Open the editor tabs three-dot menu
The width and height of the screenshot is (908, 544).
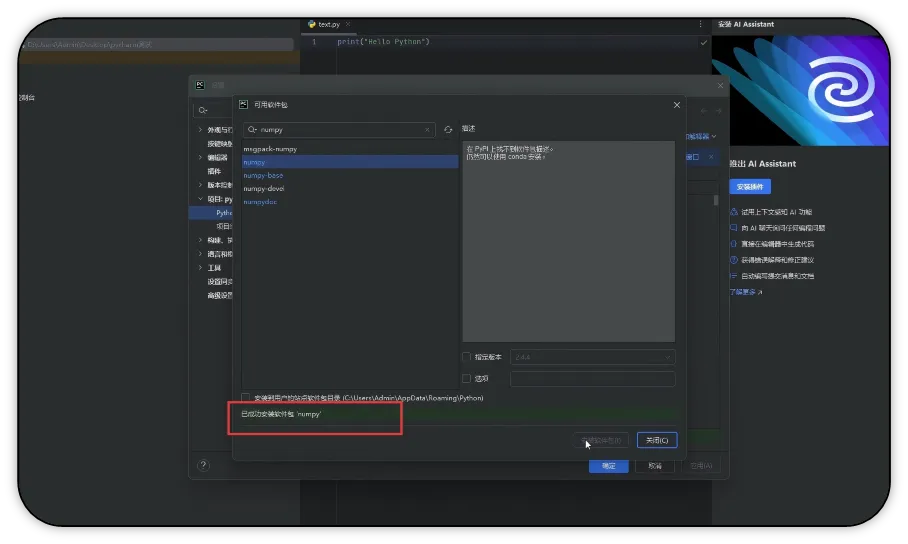coord(700,24)
